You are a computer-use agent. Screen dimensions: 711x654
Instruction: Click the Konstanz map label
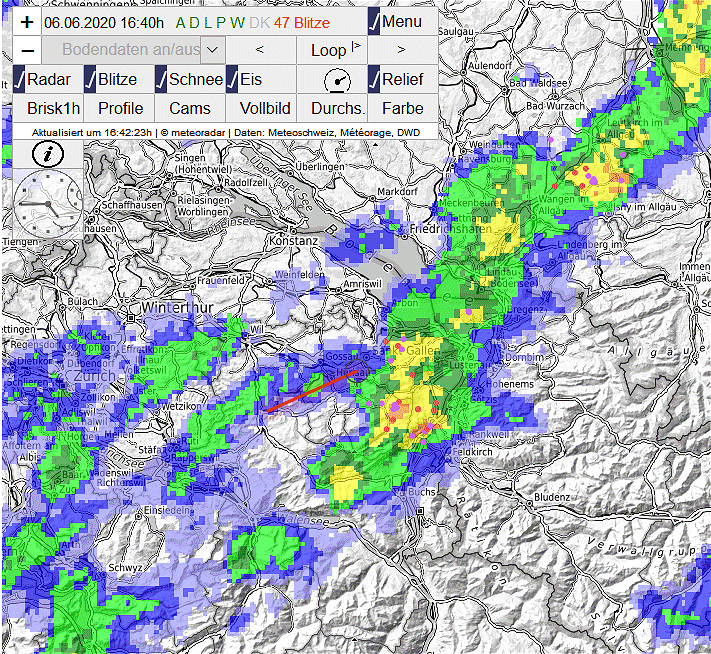(293, 240)
